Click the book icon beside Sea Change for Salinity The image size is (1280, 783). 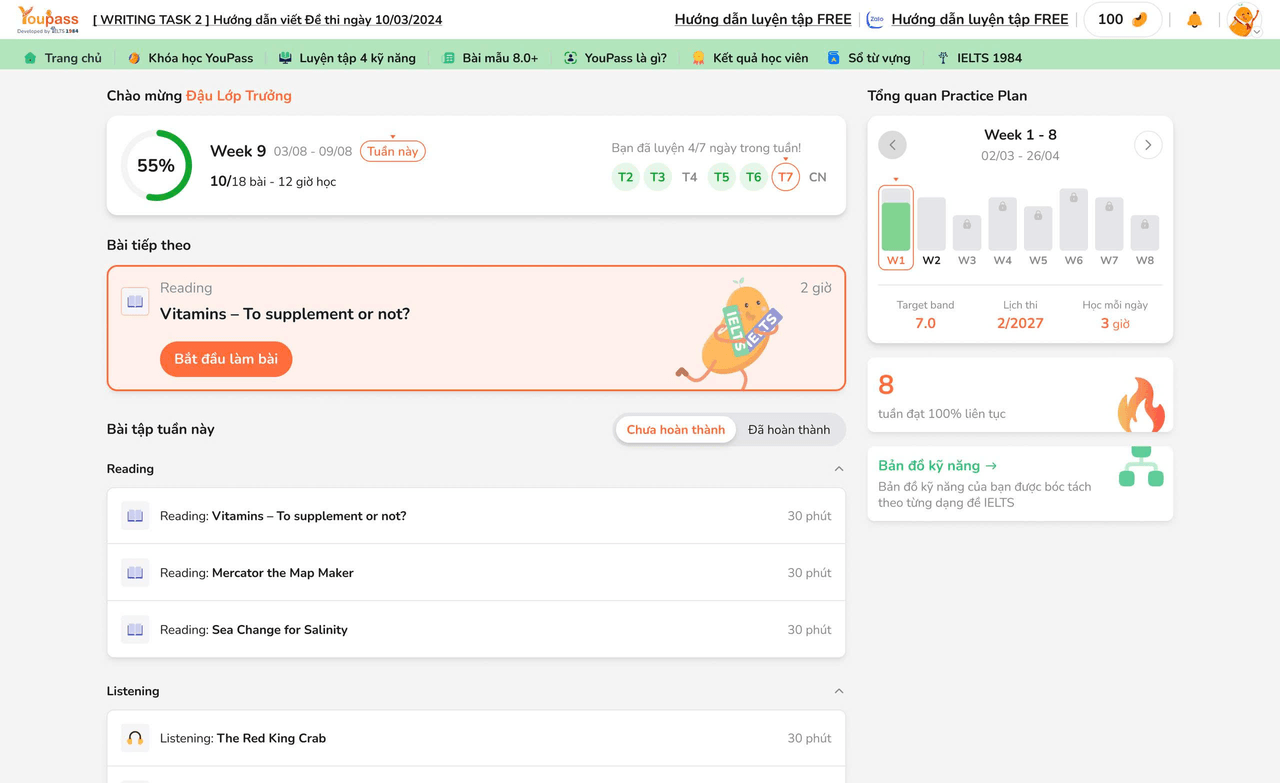pos(135,630)
